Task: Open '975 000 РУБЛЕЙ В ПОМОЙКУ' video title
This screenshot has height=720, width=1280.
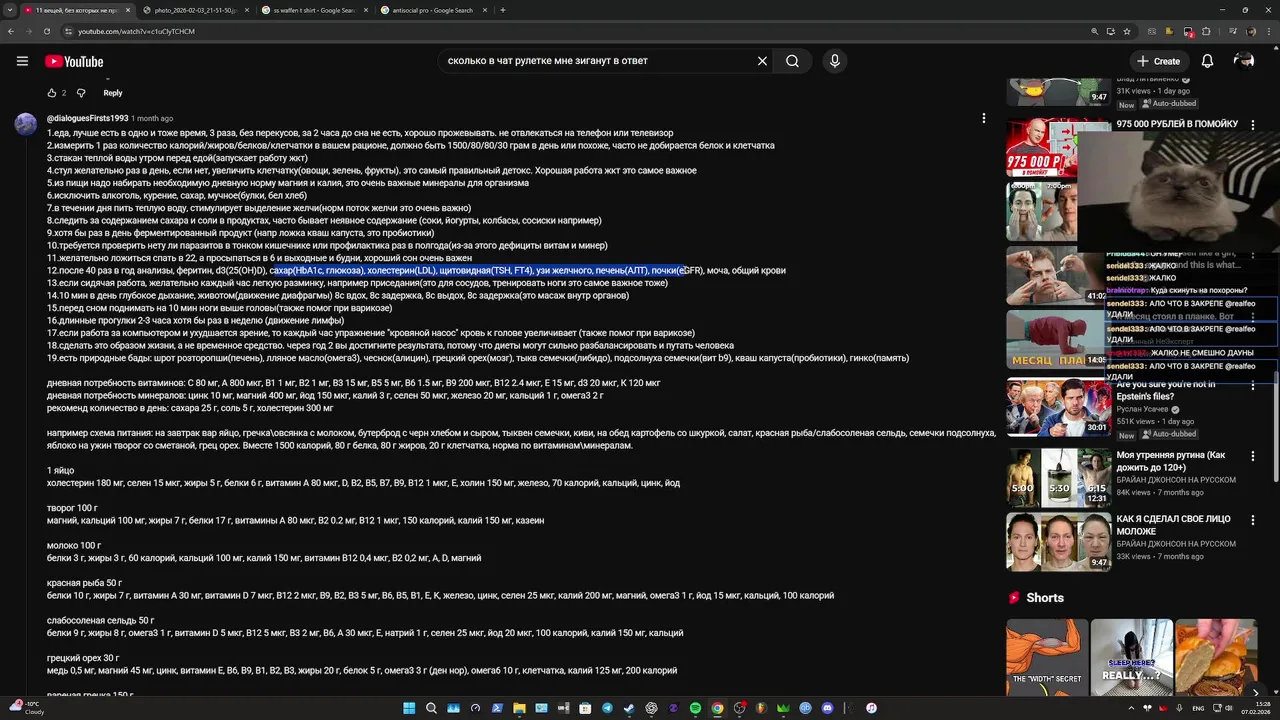Action: pos(1177,124)
